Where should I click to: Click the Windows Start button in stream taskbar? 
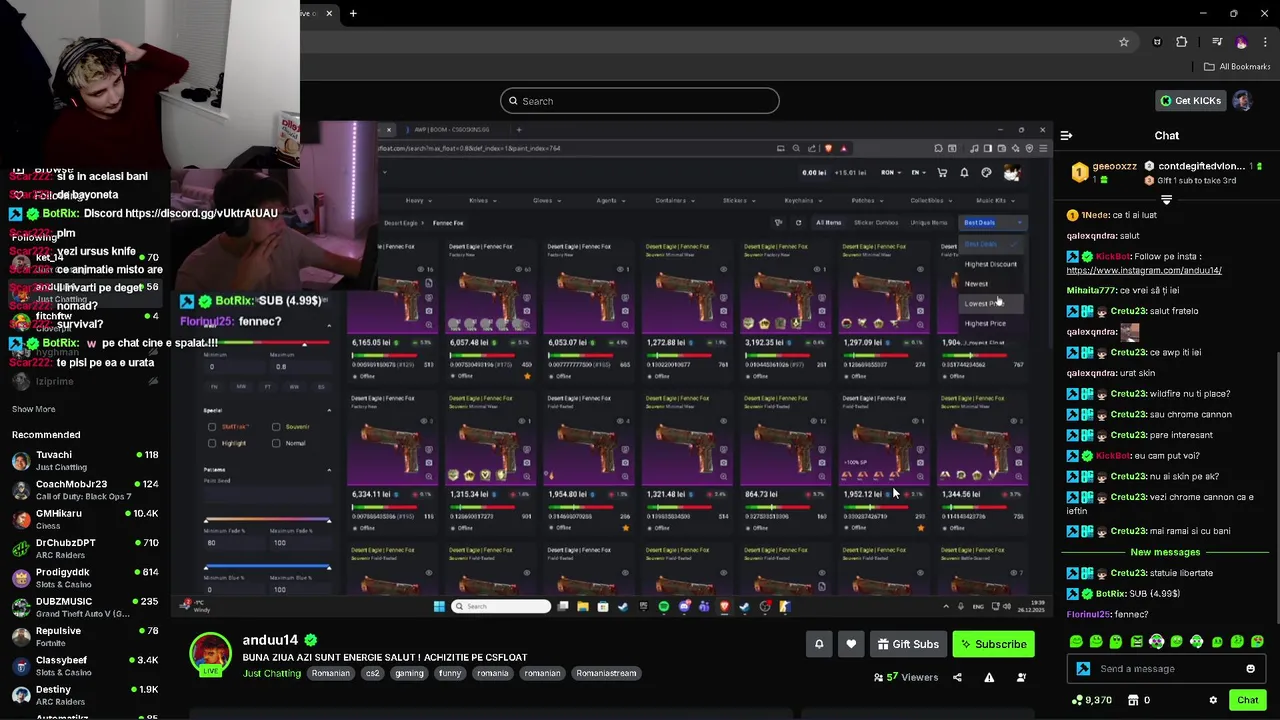coord(439,606)
